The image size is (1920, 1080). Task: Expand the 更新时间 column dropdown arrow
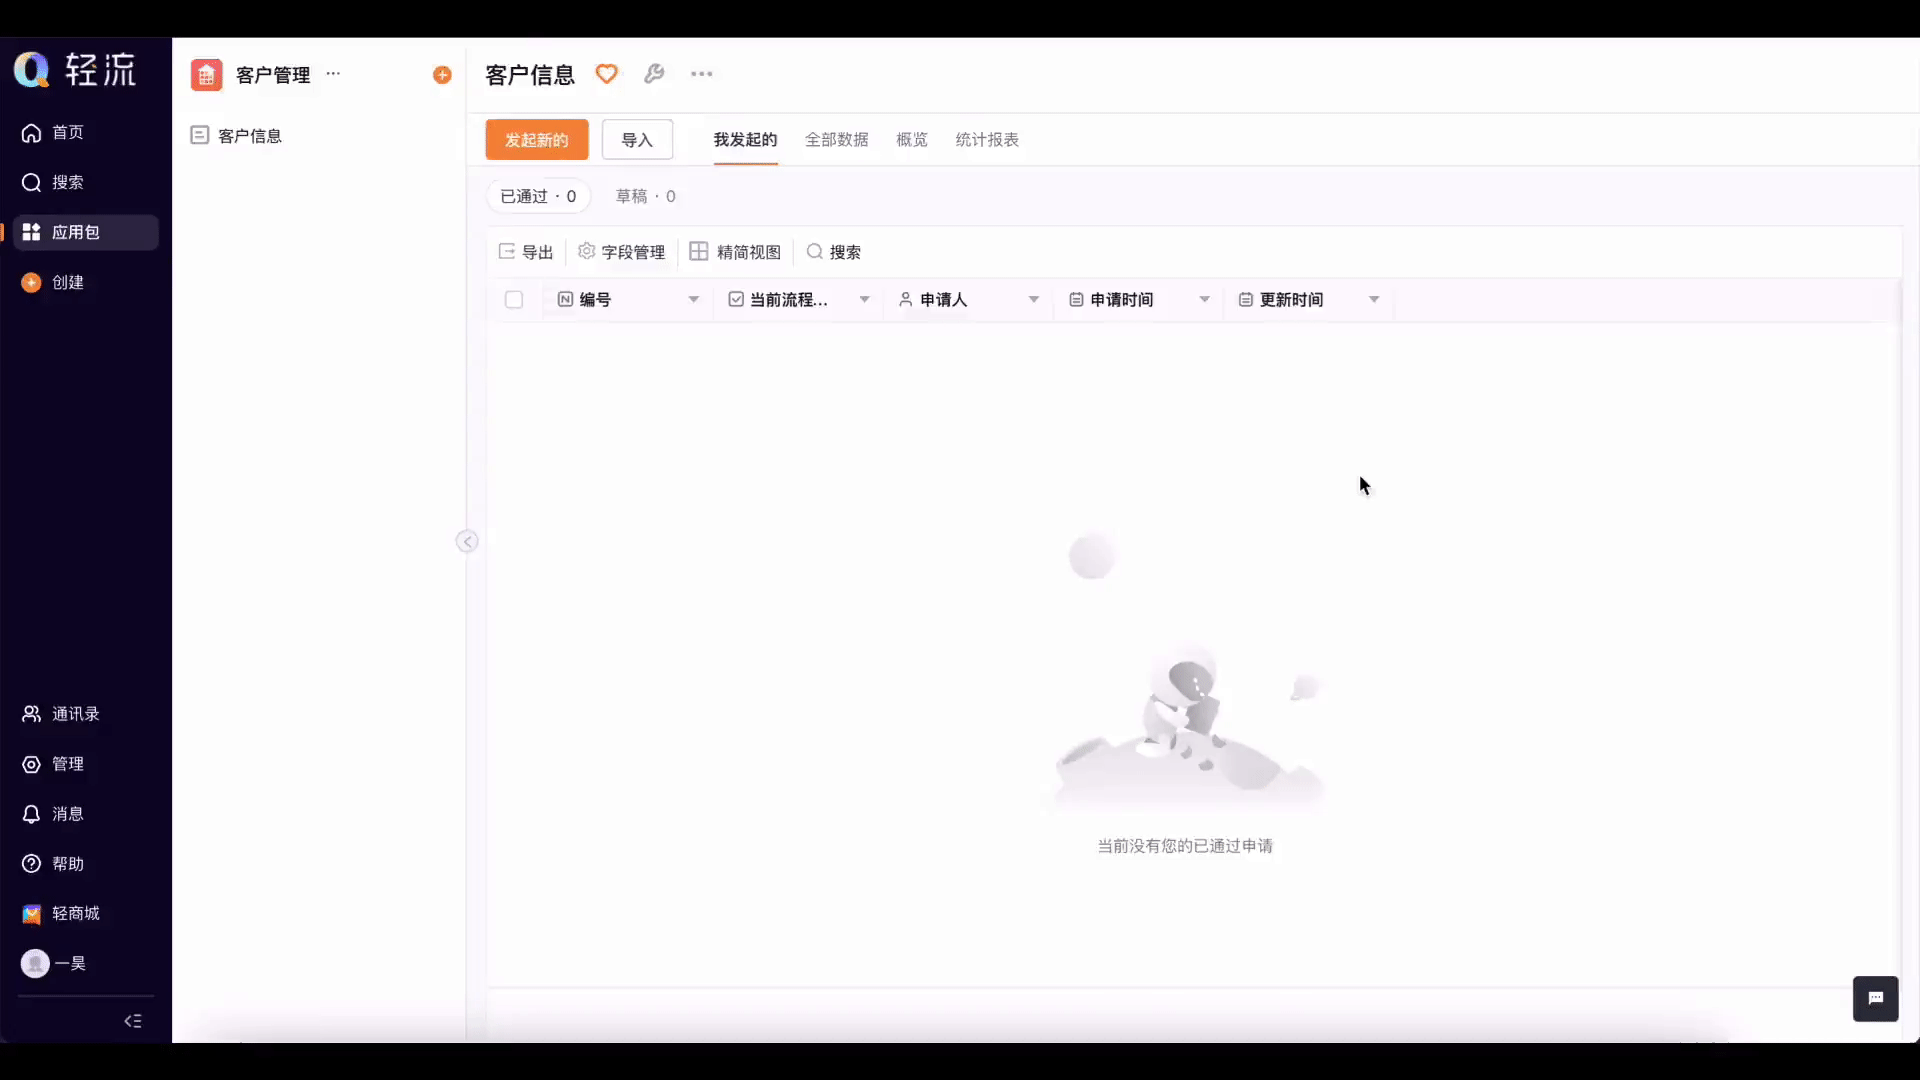click(x=1373, y=300)
